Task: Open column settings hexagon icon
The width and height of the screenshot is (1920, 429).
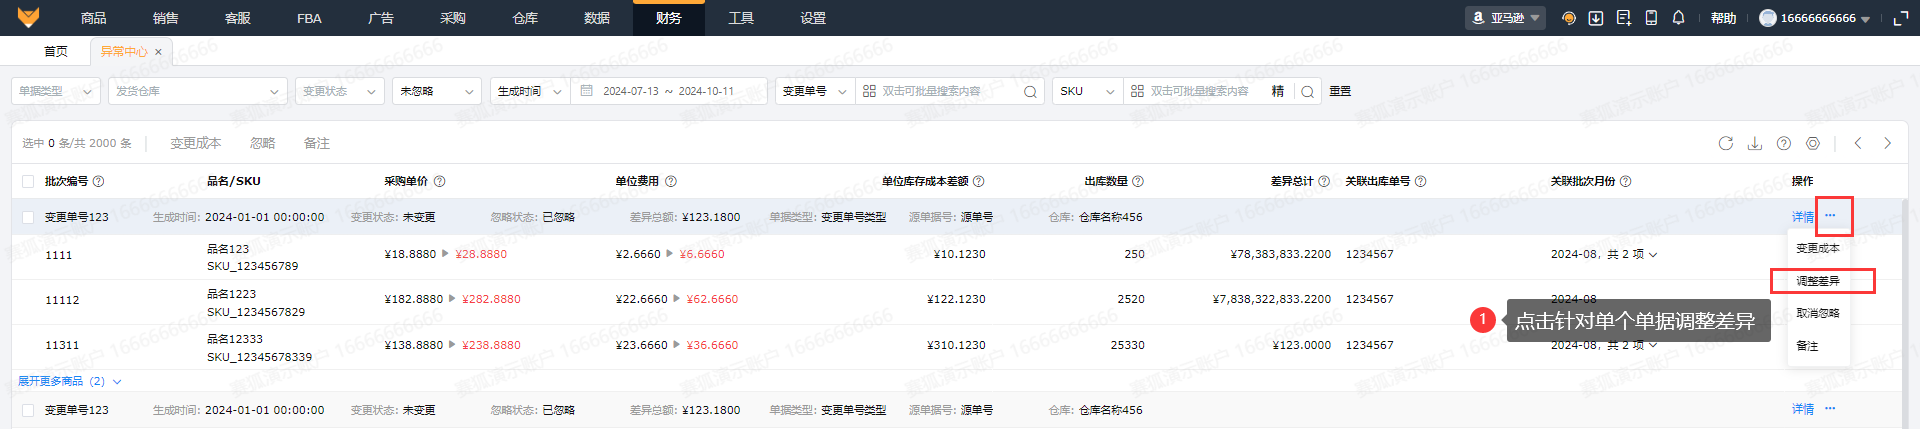Action: [1813, 143]
